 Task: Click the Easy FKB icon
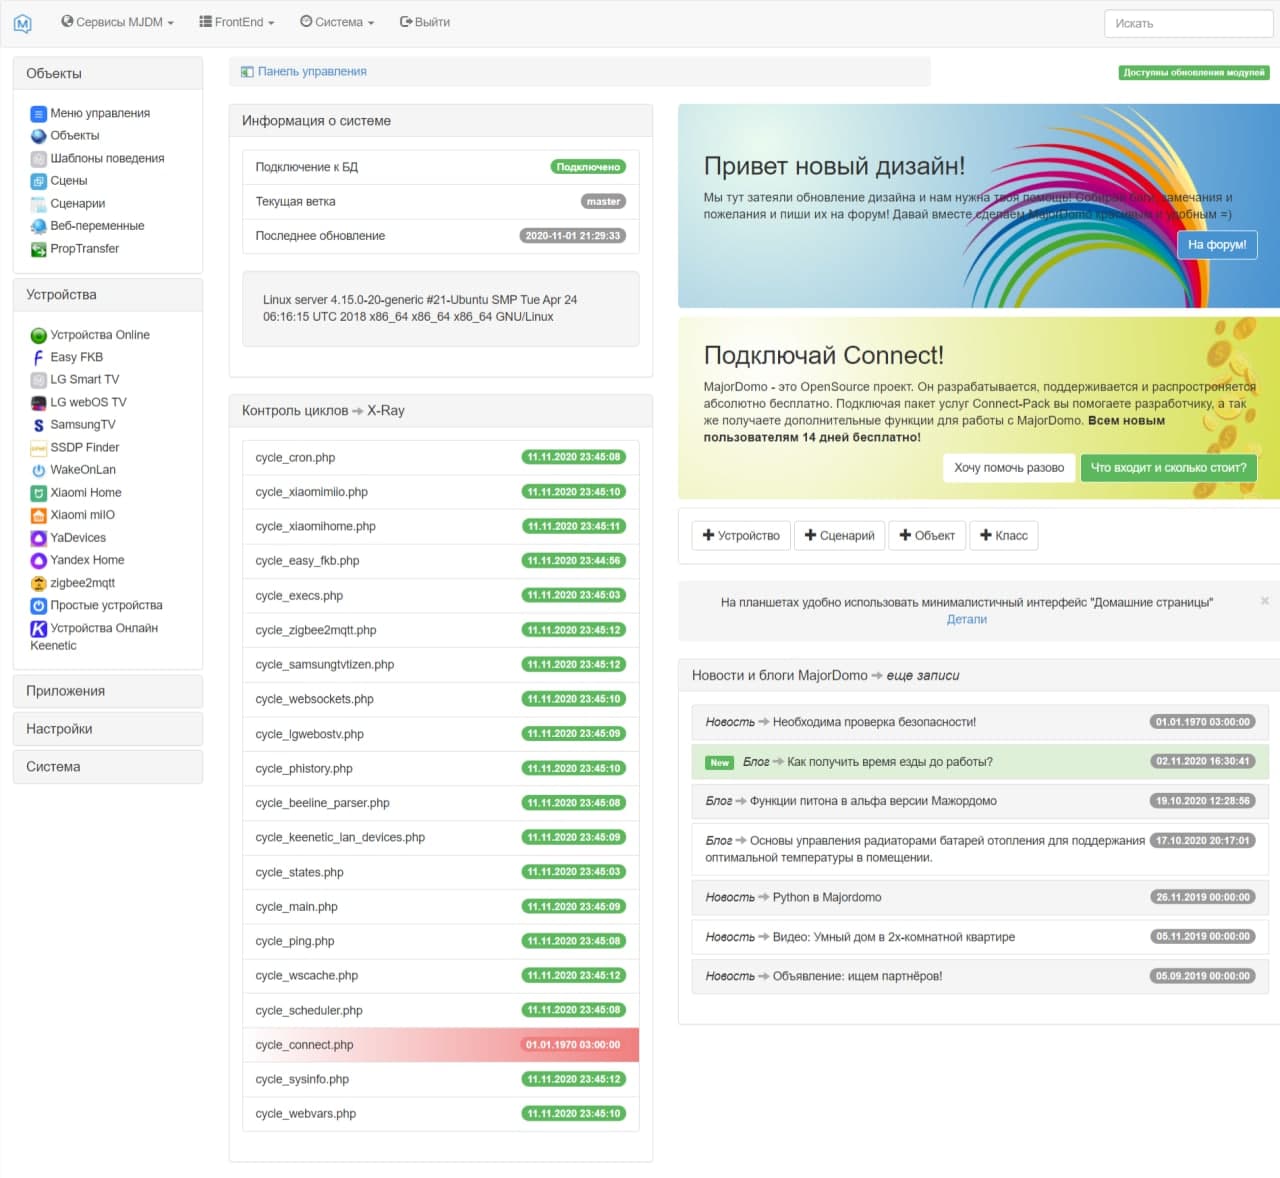coord(39,358)
